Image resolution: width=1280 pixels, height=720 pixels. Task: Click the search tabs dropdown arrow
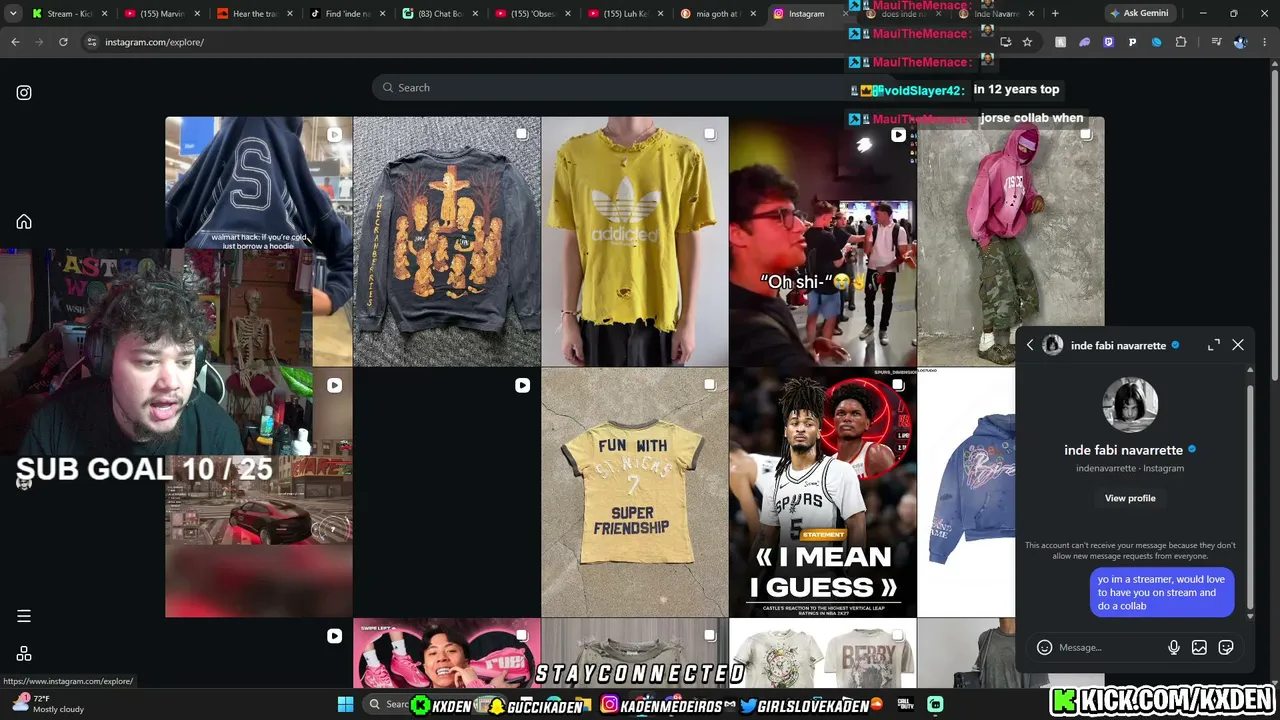tap(13, 14)
